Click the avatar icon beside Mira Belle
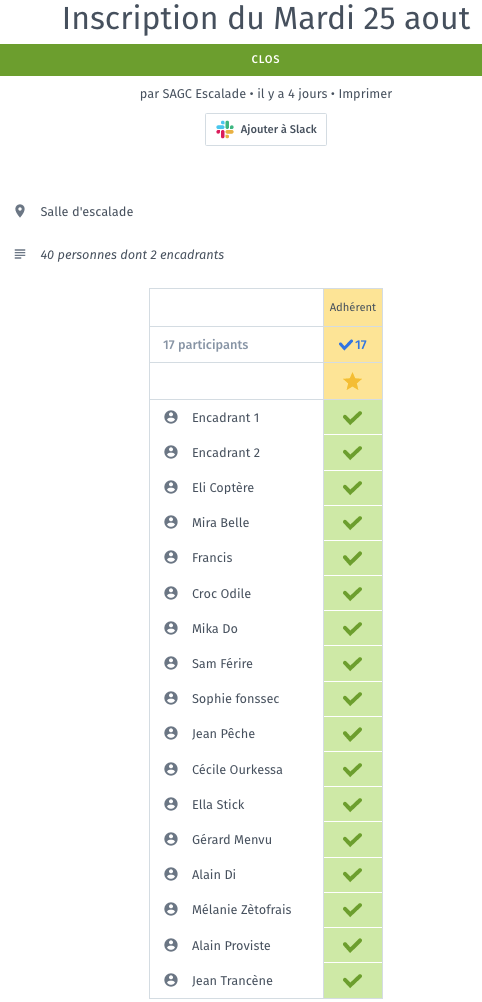The image size is (482, 1002). click(x=171, y=522)
